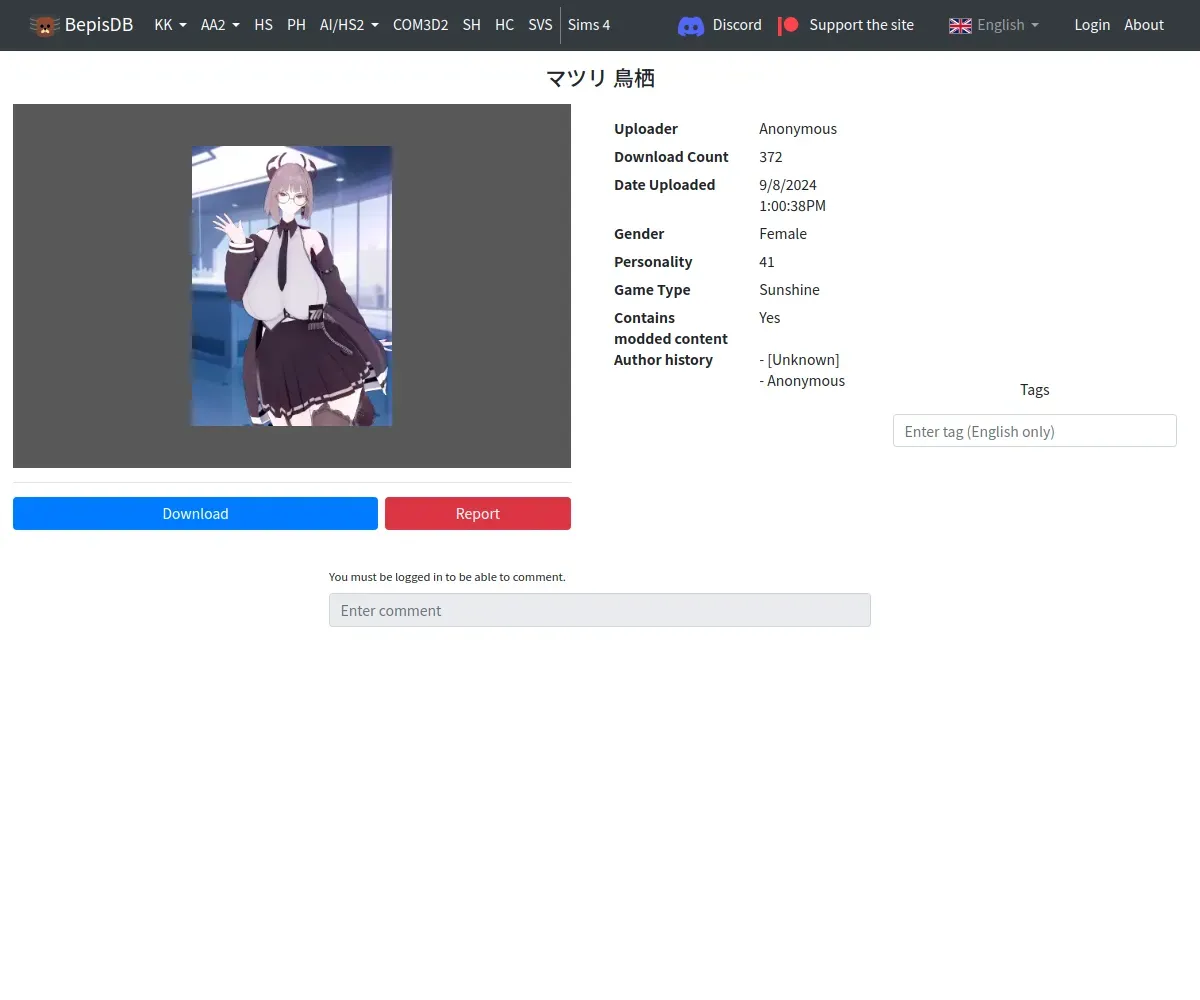The height and width of the screenshot is (1000, 1200).
Task: Focus the Enter tag input field
Action: click(1034, 431)
